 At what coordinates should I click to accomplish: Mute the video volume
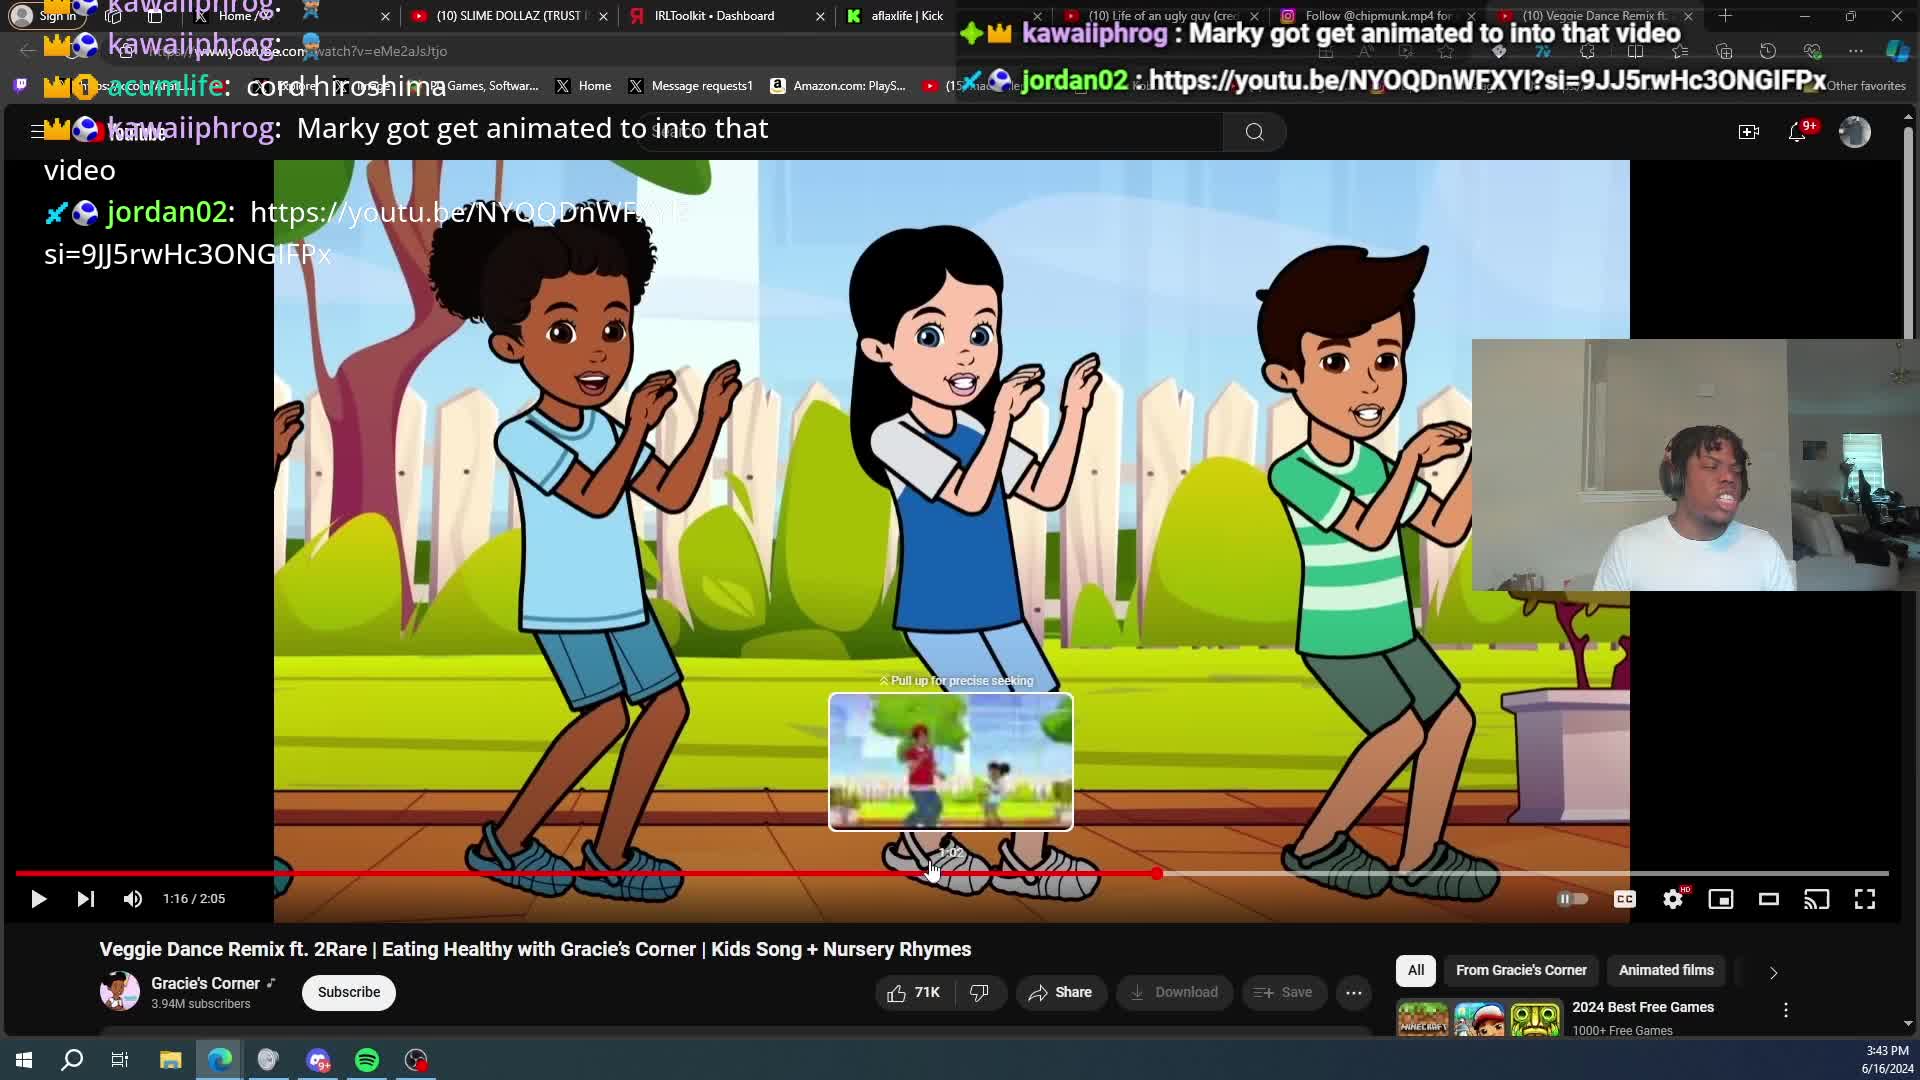pyautogui.click(x=132, y=899)
